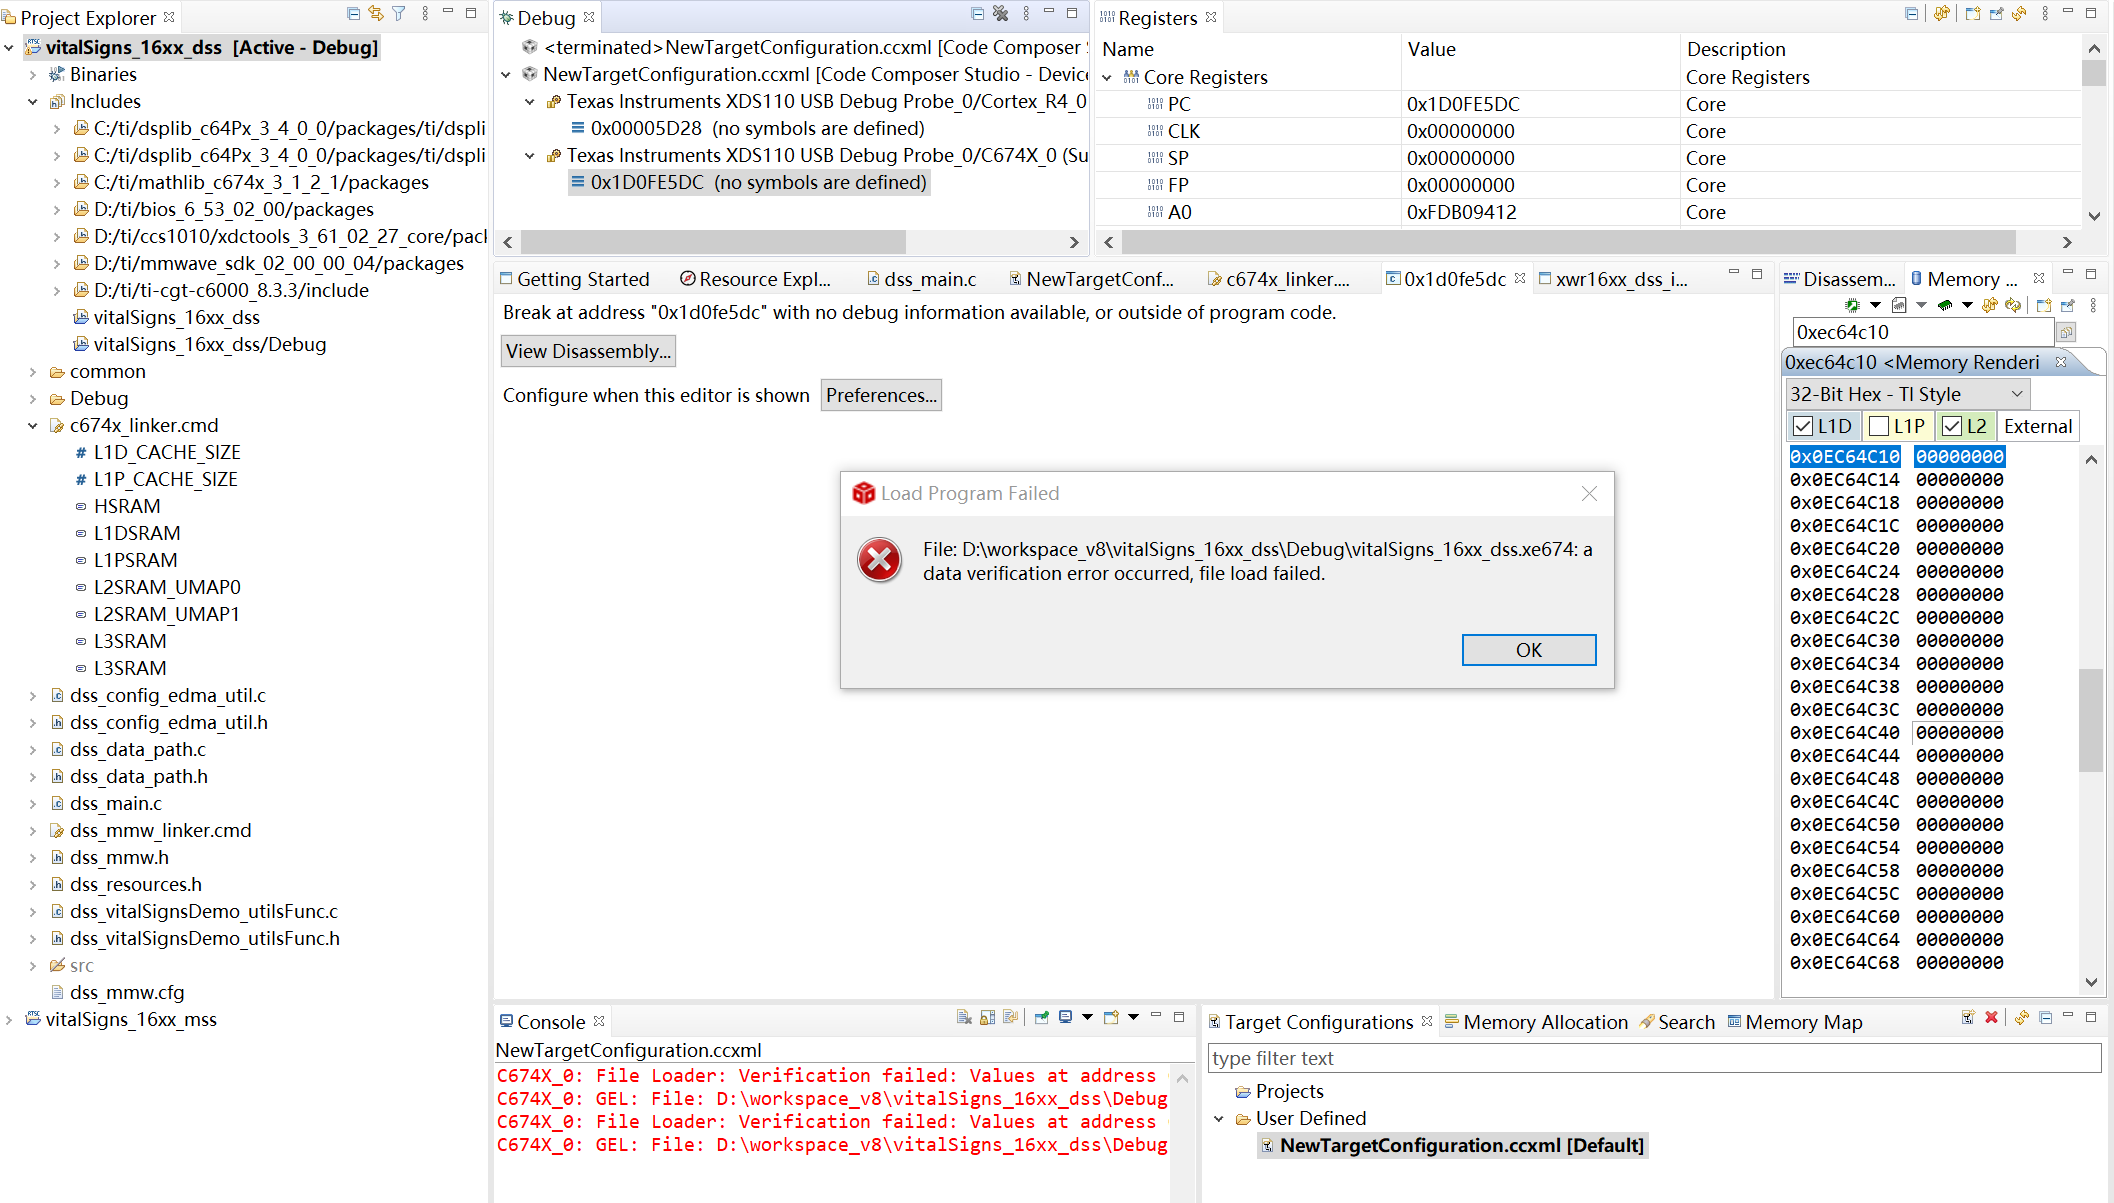Pin the Registers view to debug context

[x=1996, y=14]
